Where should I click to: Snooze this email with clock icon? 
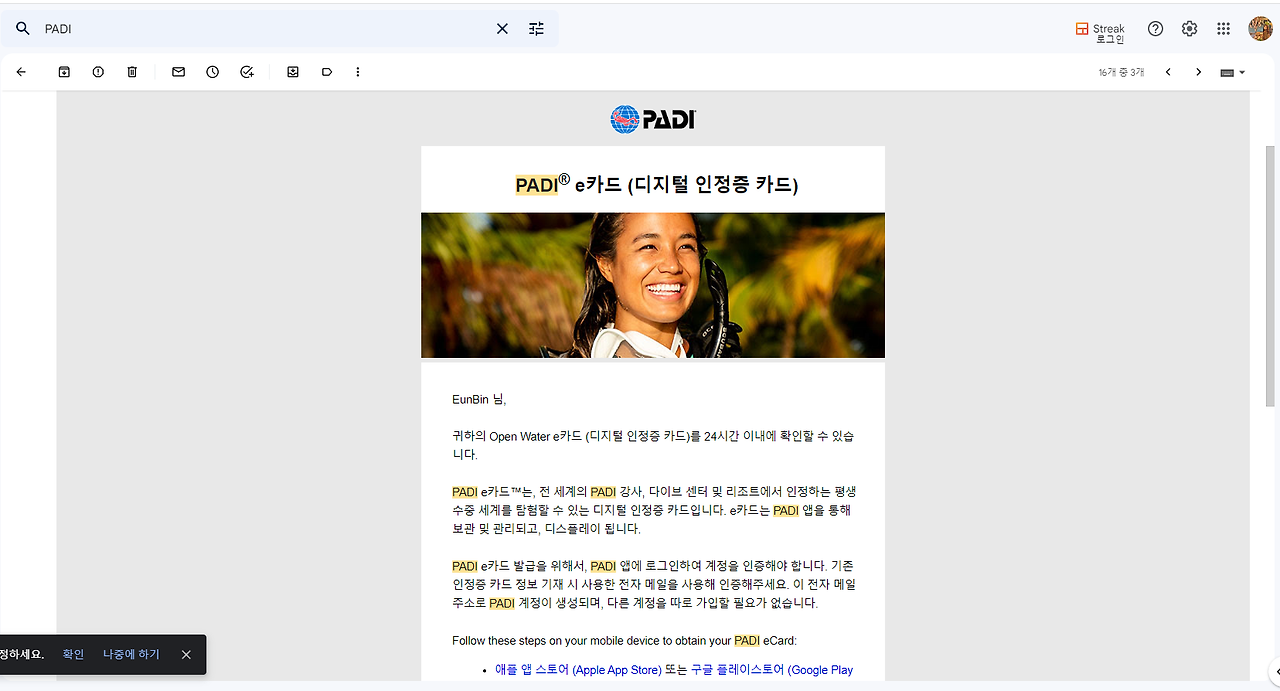tap(213, 72)
